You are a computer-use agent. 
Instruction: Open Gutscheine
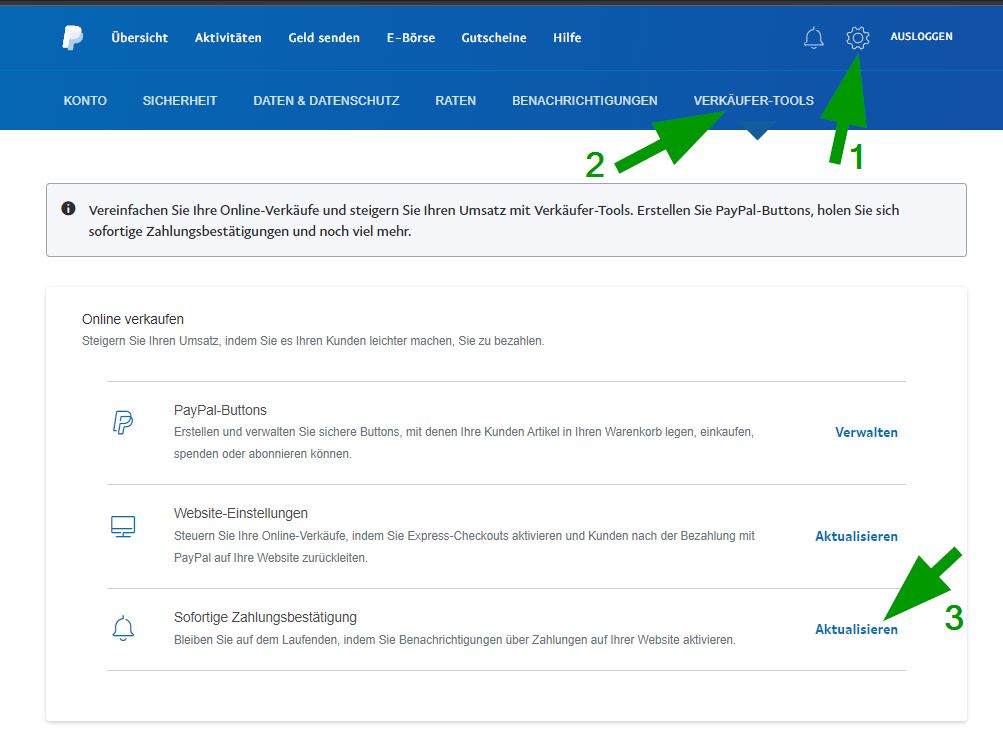[x=494, y=38]
